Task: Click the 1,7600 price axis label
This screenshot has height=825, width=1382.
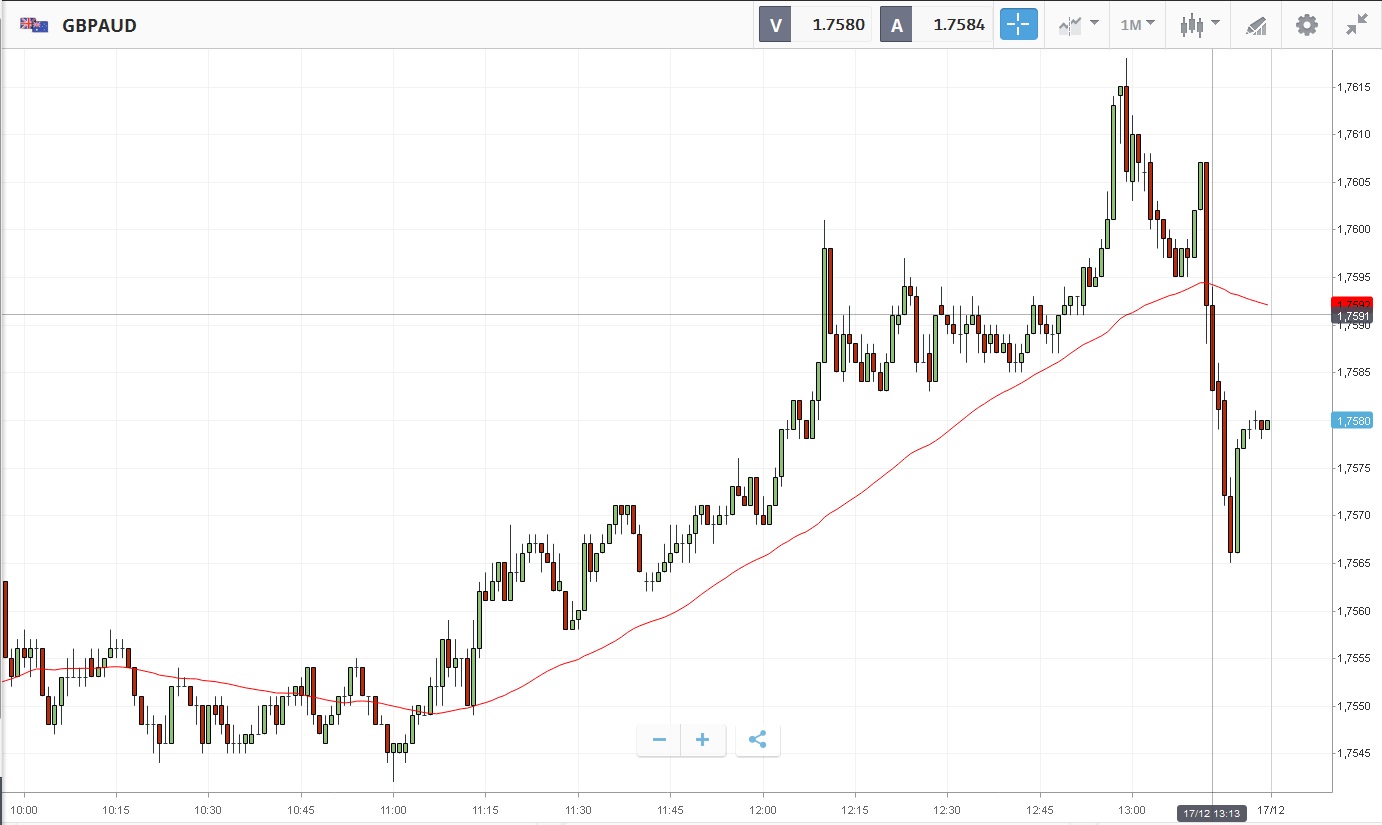Action: (x=1354, y=230)
